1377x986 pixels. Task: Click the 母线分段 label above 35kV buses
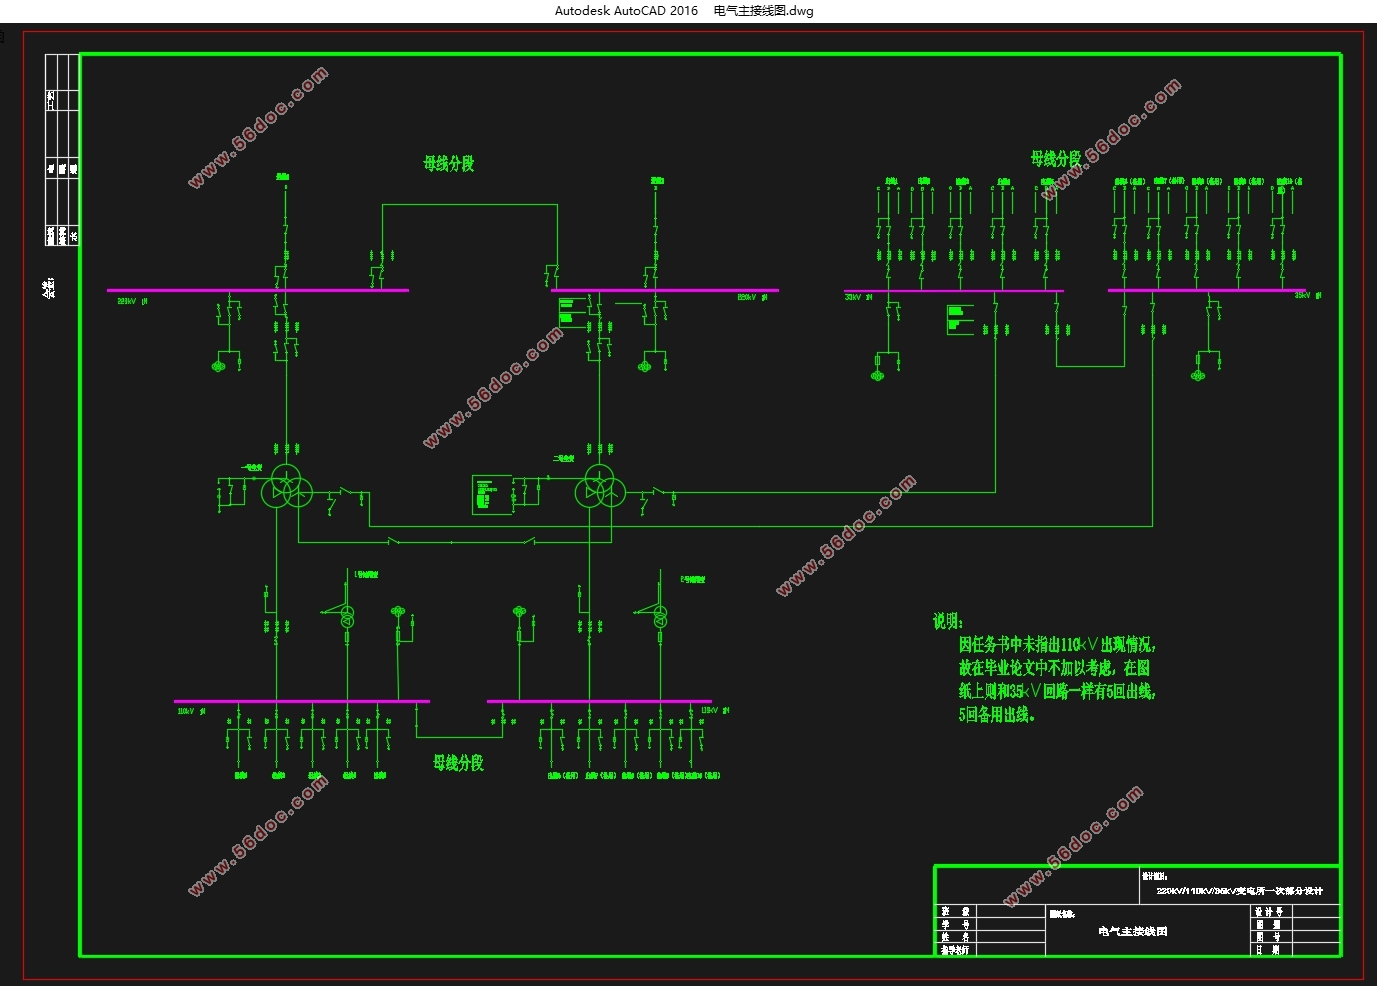point(1056,159)
